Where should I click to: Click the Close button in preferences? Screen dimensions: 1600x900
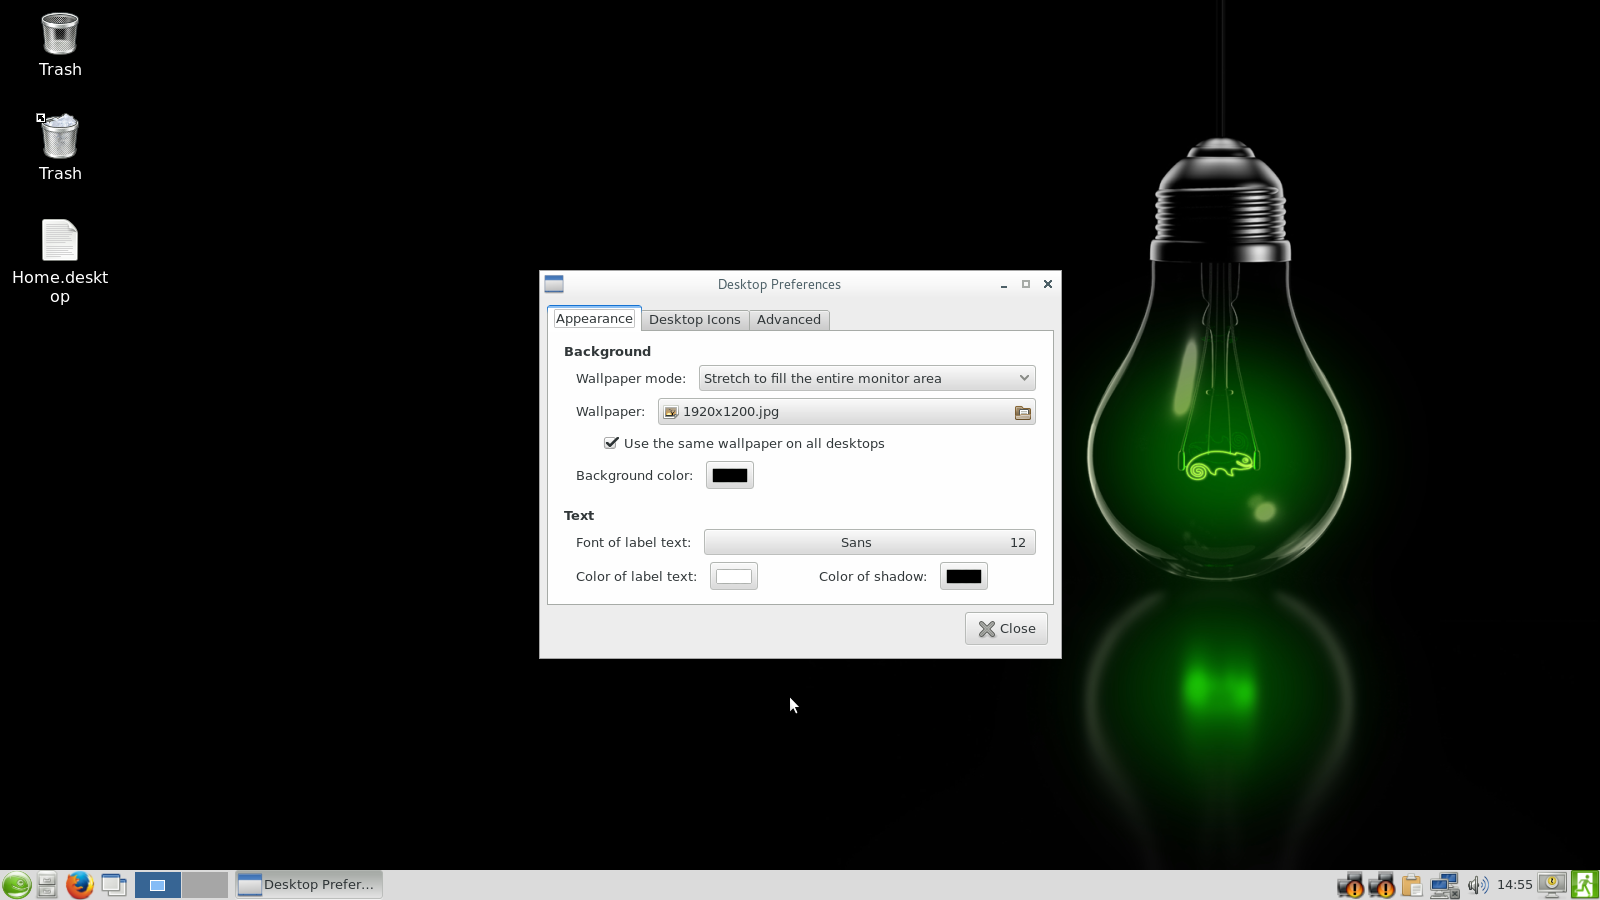click(1006, 629)
